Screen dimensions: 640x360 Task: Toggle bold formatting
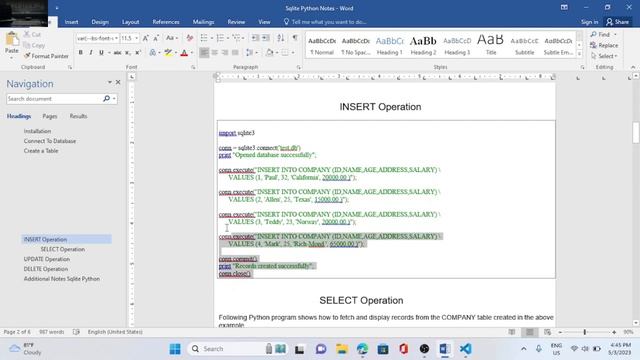point(80,53)
